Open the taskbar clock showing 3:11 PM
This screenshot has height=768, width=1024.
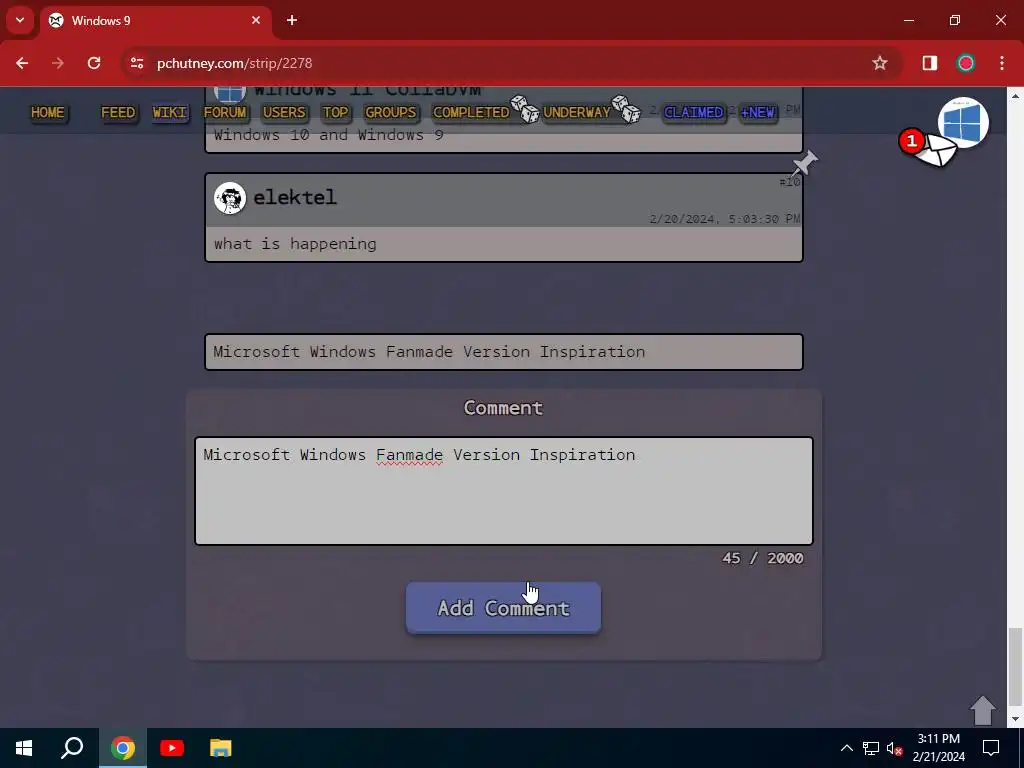coord(938,748)
